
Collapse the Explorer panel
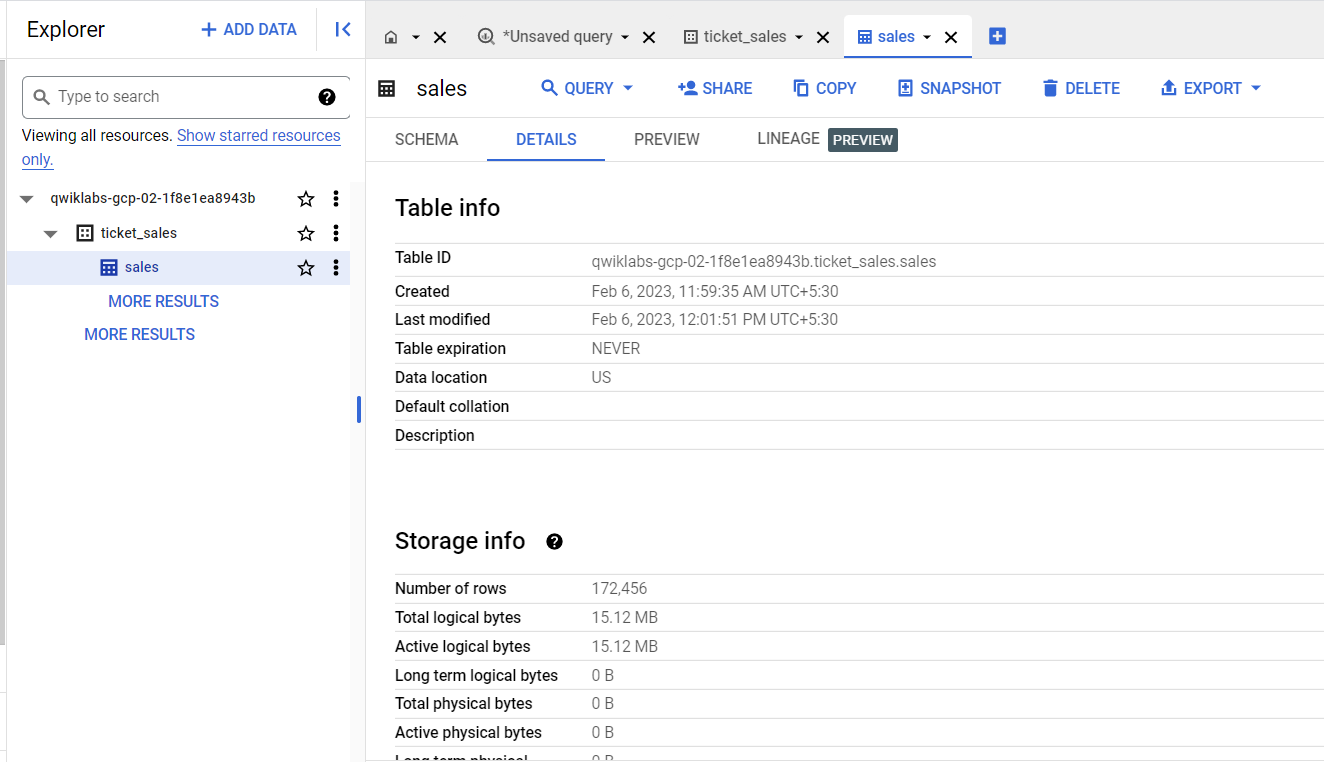342,30
